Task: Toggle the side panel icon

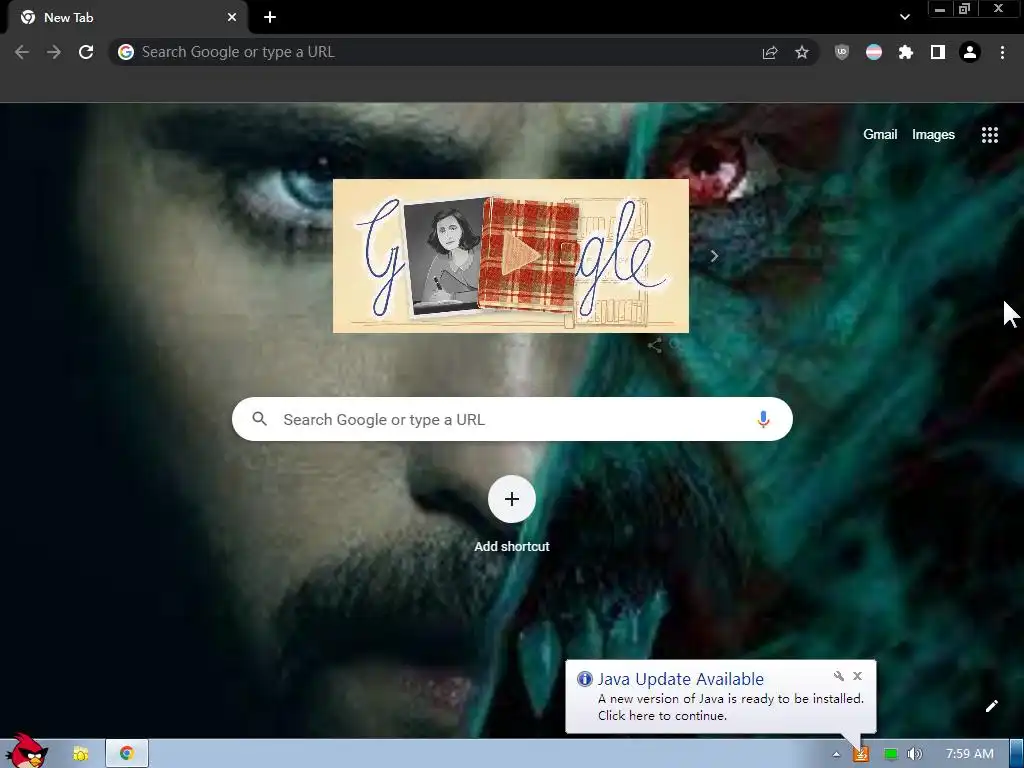Action: (938, 52)
